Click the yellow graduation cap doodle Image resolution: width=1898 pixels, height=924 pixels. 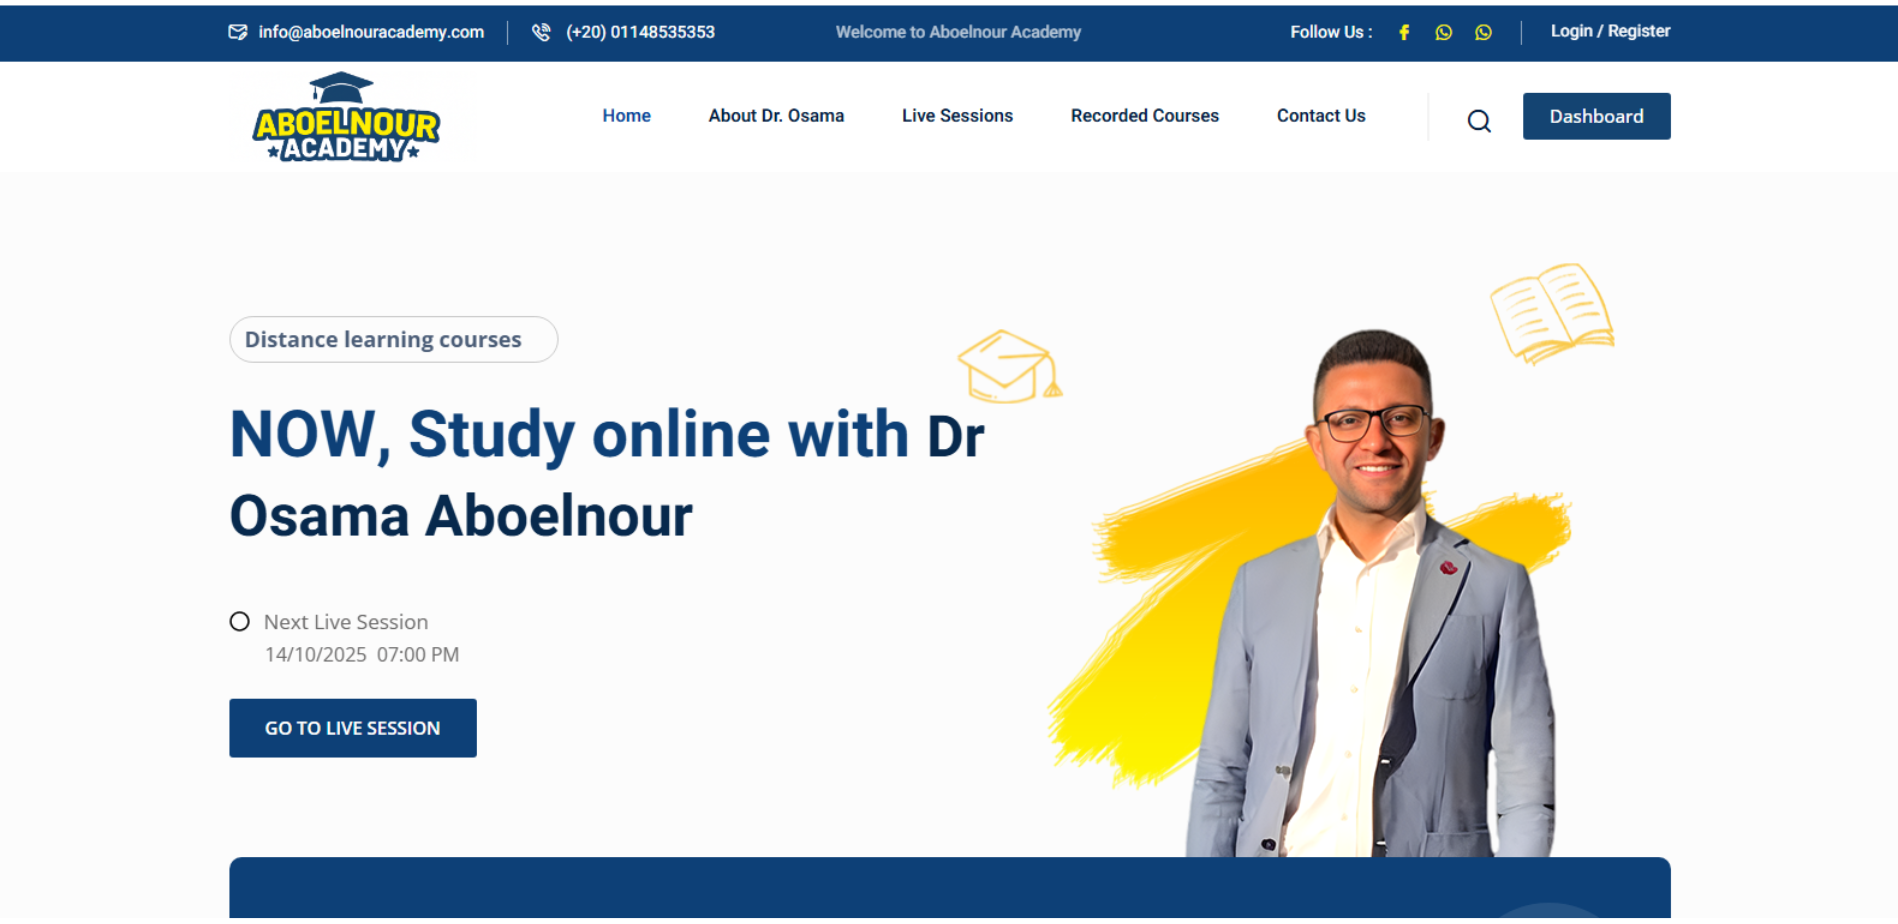[x=1010, y=367]
